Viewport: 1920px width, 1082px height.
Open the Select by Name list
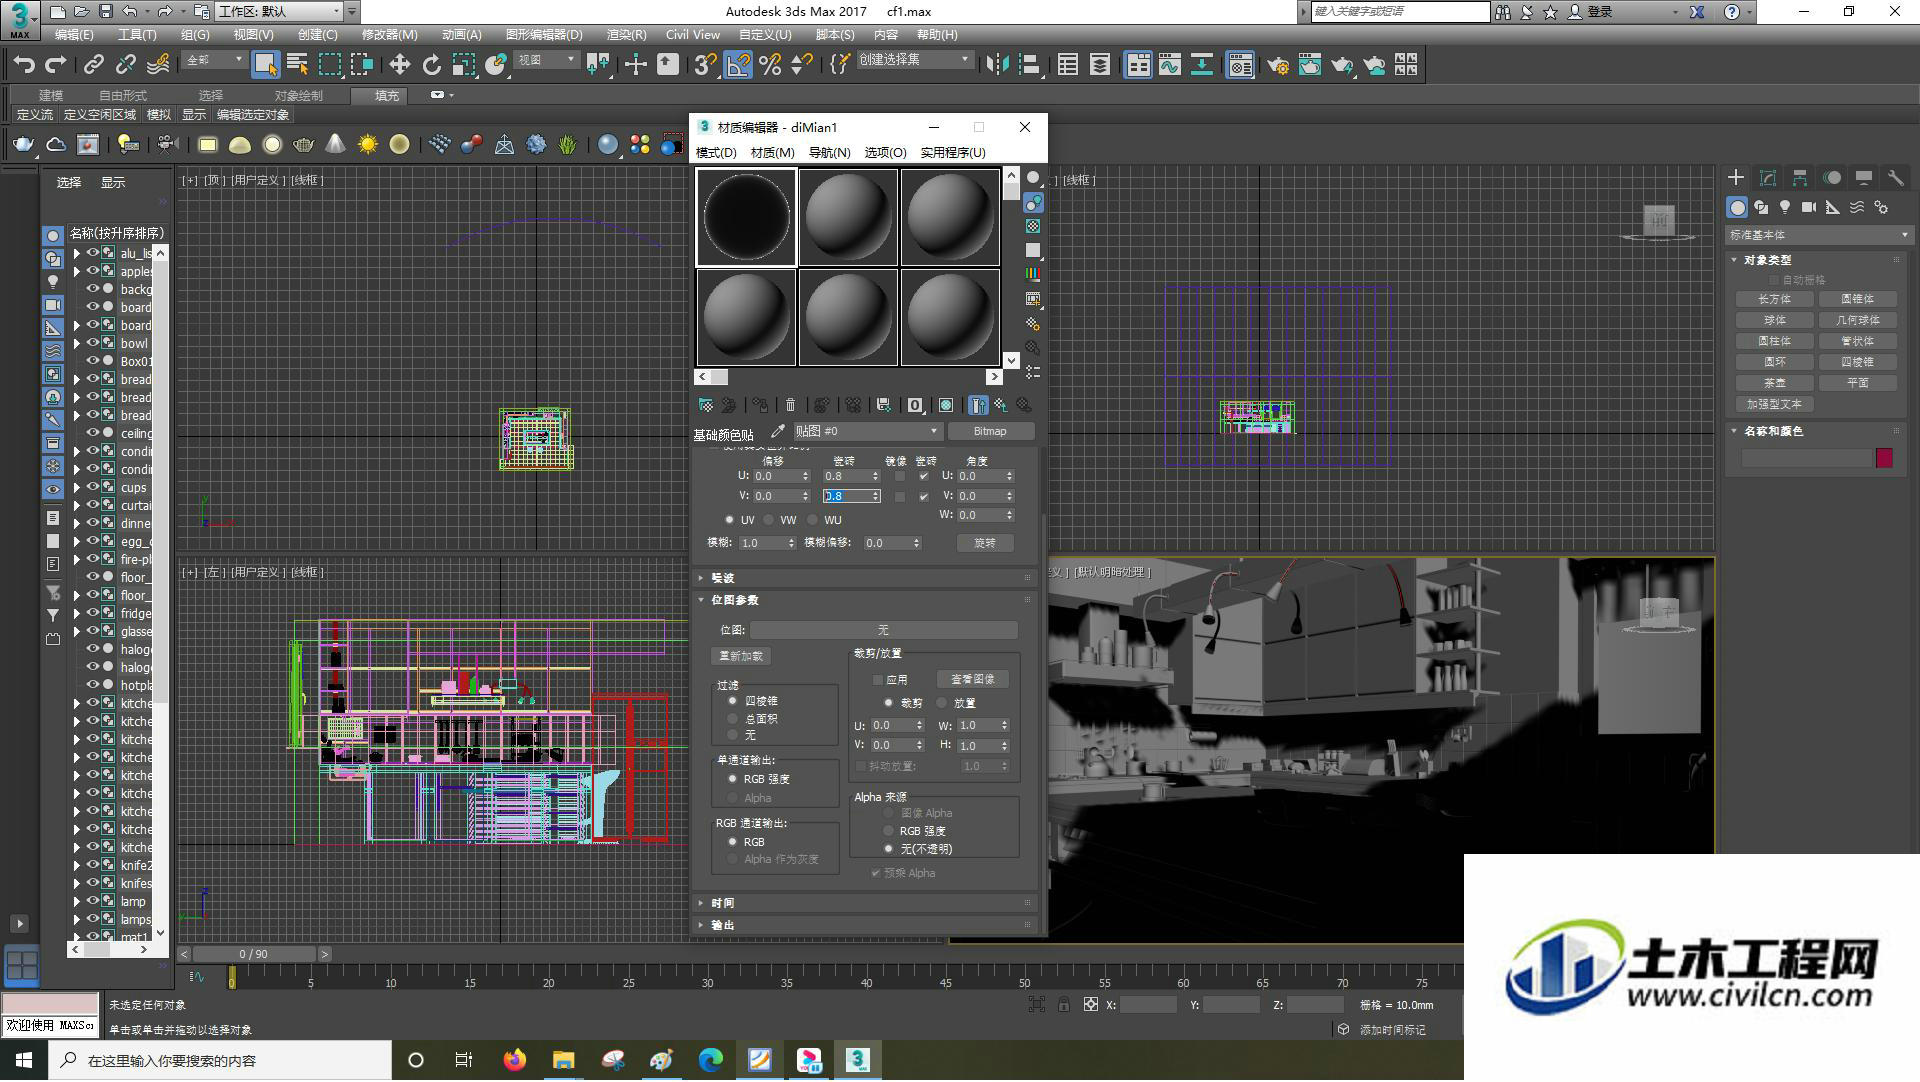pos(297,65)
